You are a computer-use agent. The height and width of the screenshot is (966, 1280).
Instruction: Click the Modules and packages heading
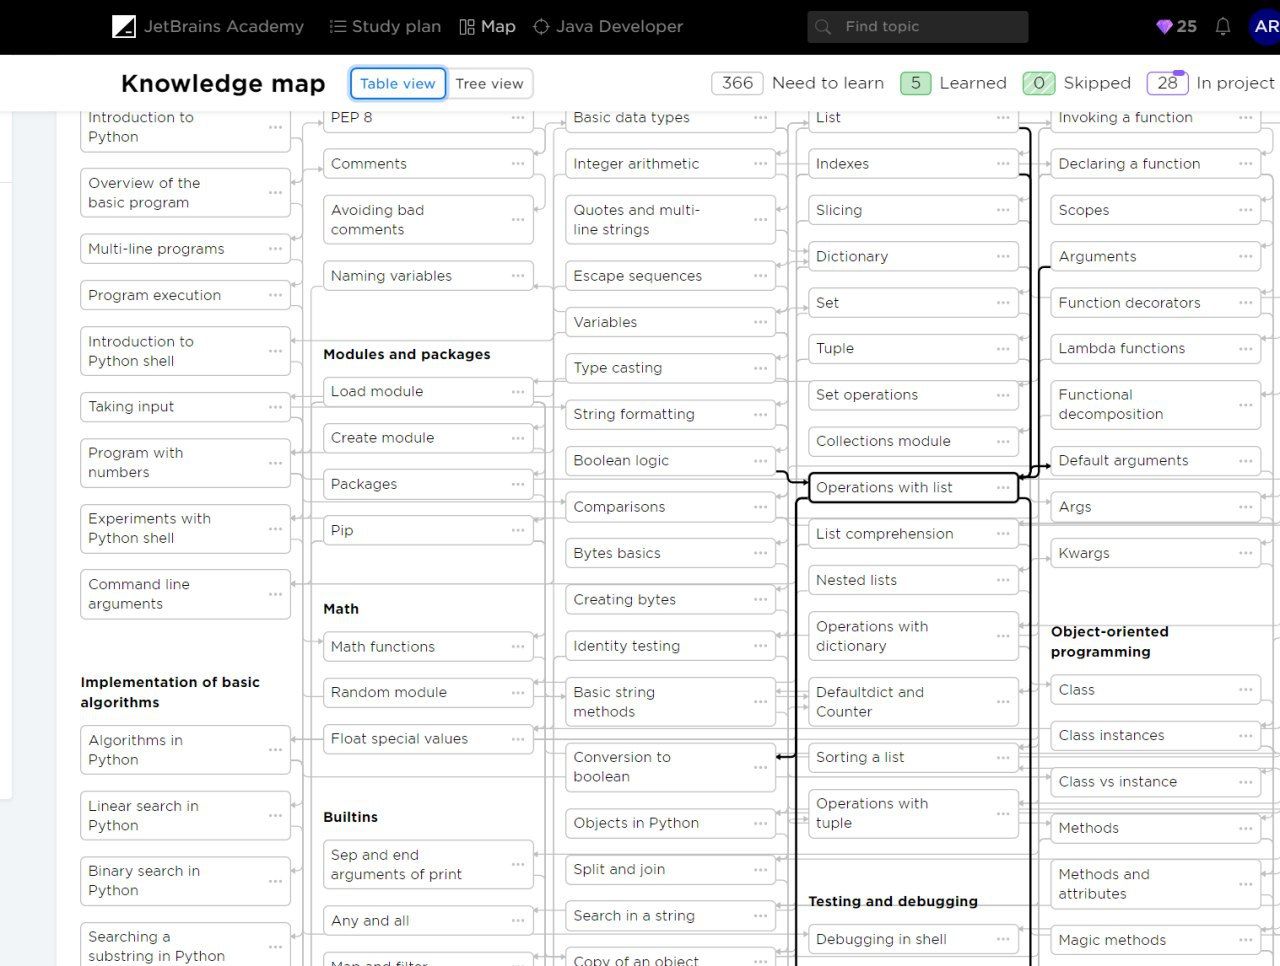[x=407, y=355]
